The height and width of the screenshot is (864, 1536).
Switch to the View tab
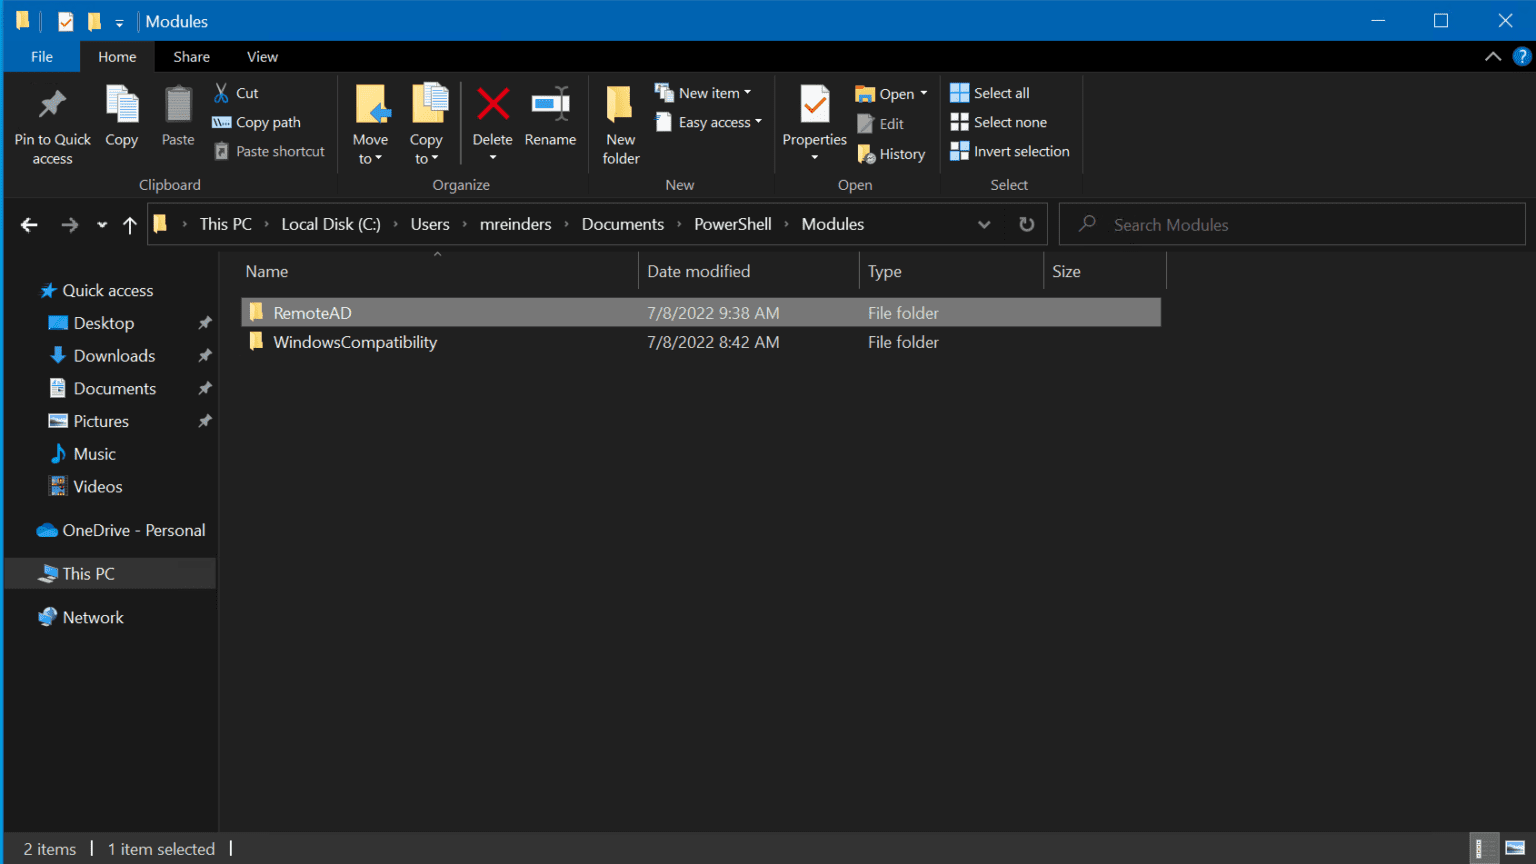click(x=262, y=57)
